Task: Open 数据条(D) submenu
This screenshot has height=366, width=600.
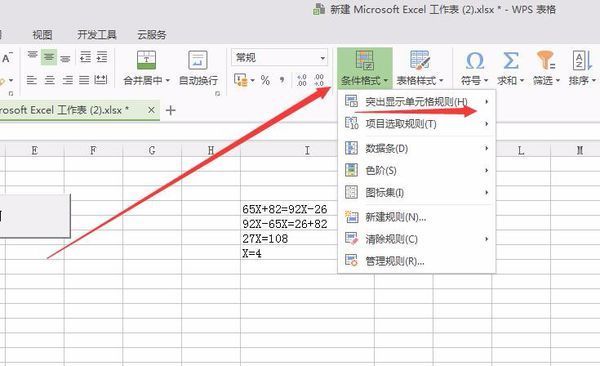Action: click(x=417, y=148)
